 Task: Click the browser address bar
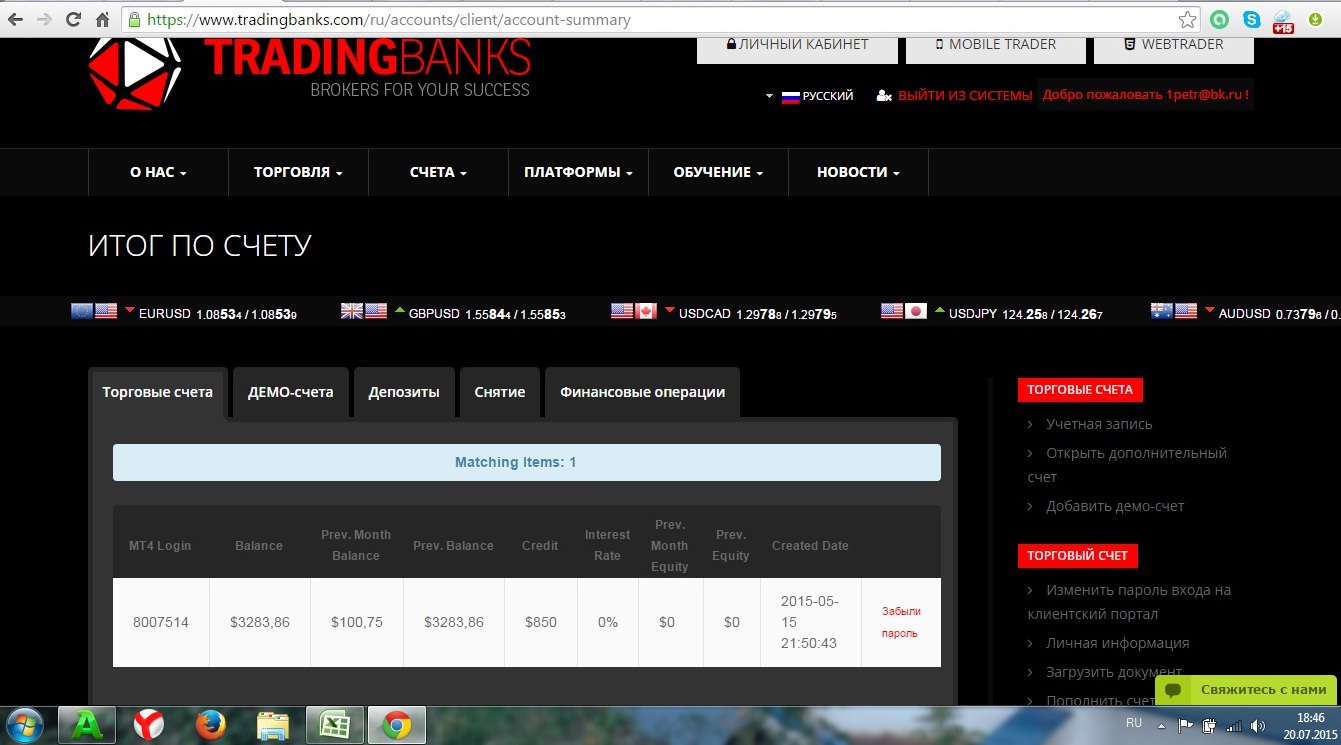click(640, 19)
